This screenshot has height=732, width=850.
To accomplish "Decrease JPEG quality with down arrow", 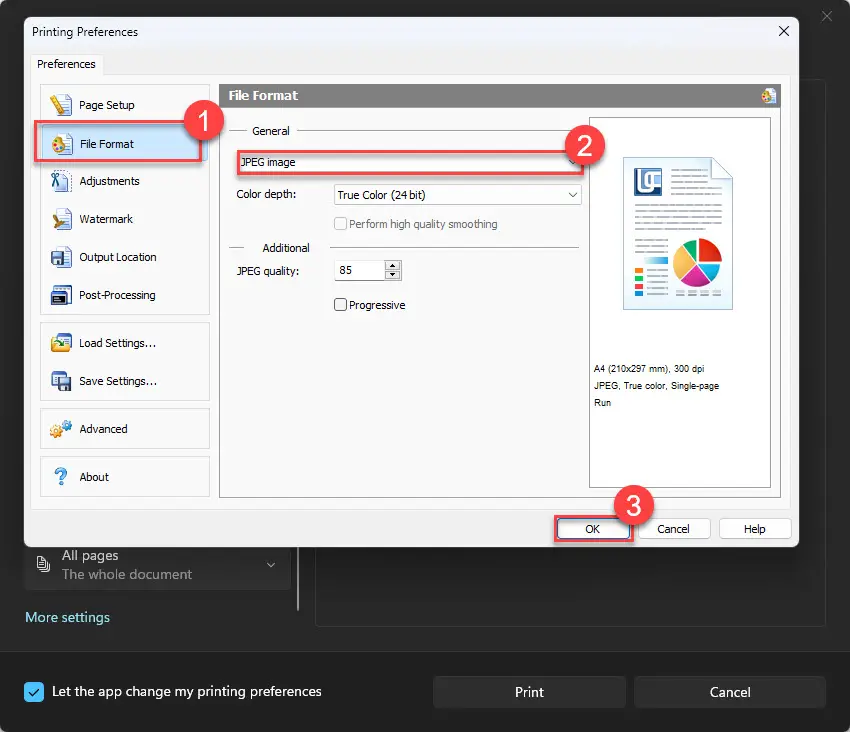I will coord(392,275).
